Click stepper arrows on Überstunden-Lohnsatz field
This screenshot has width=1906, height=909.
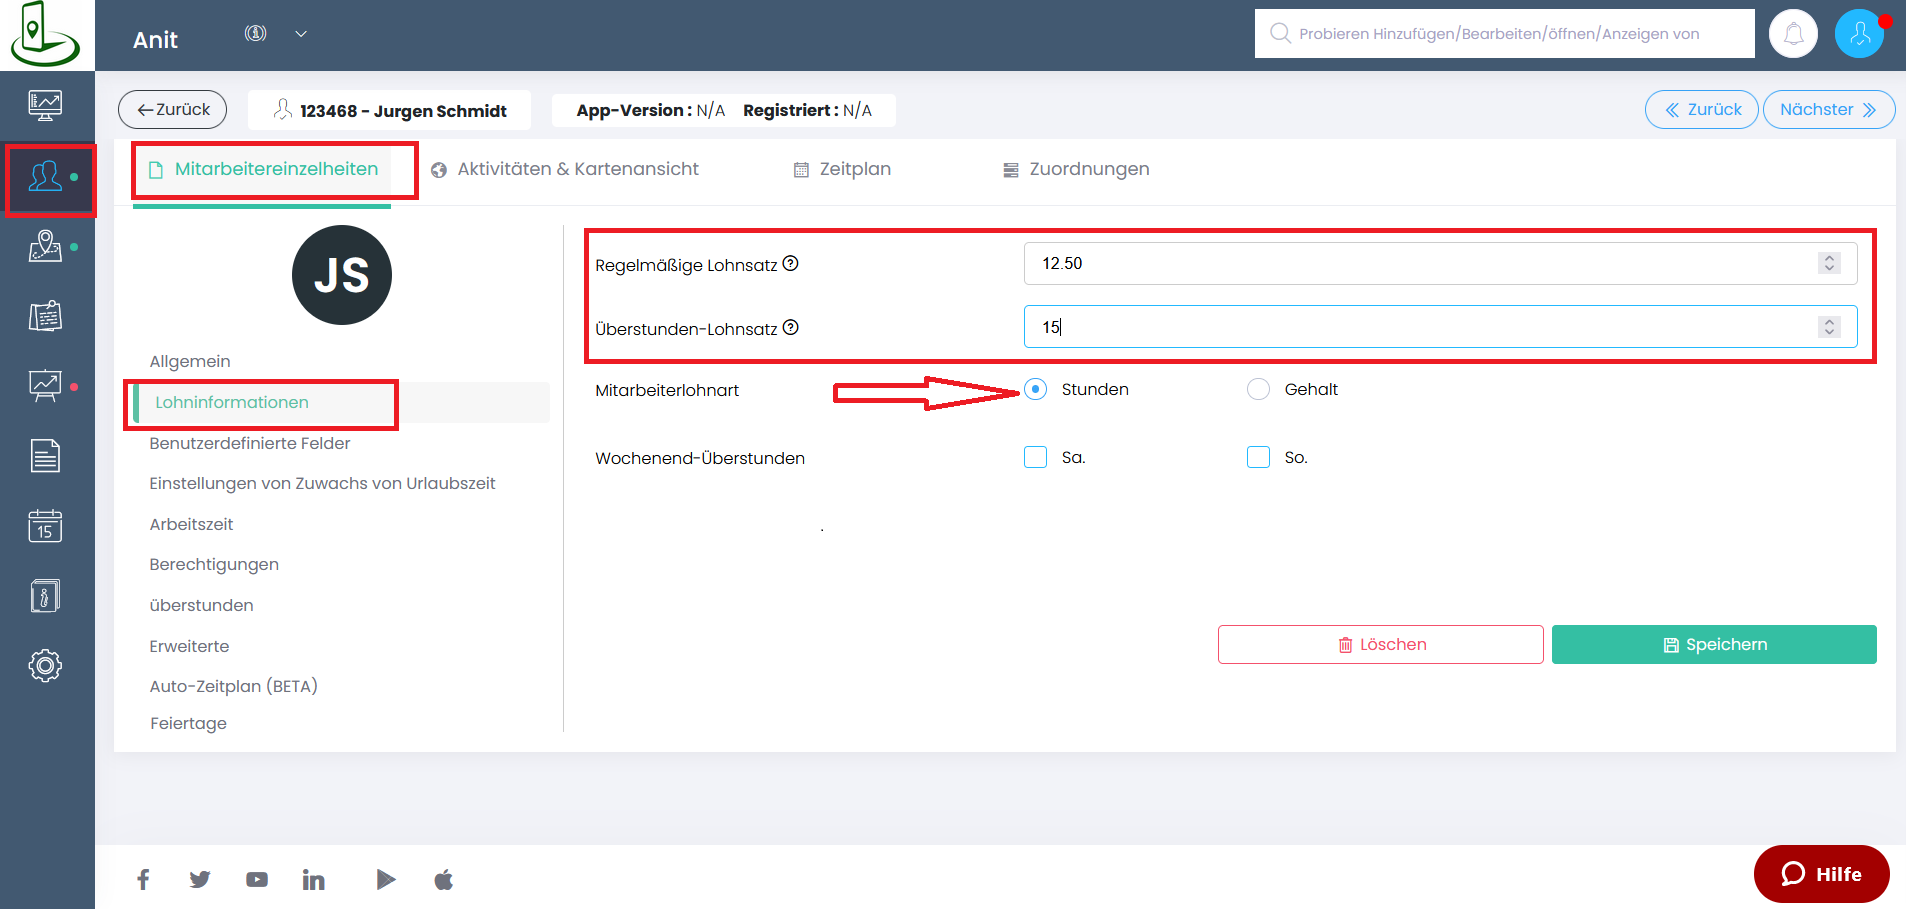pyautogui.click(x=1829, y=327)
